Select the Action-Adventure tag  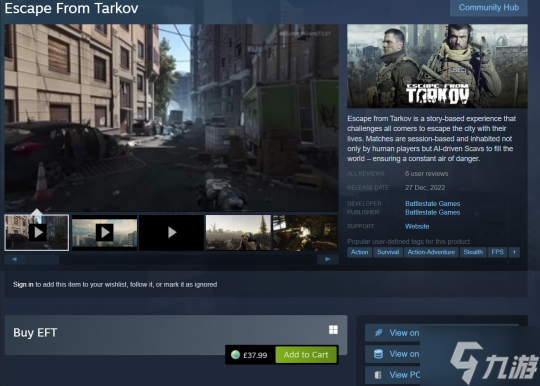point(431,252)
